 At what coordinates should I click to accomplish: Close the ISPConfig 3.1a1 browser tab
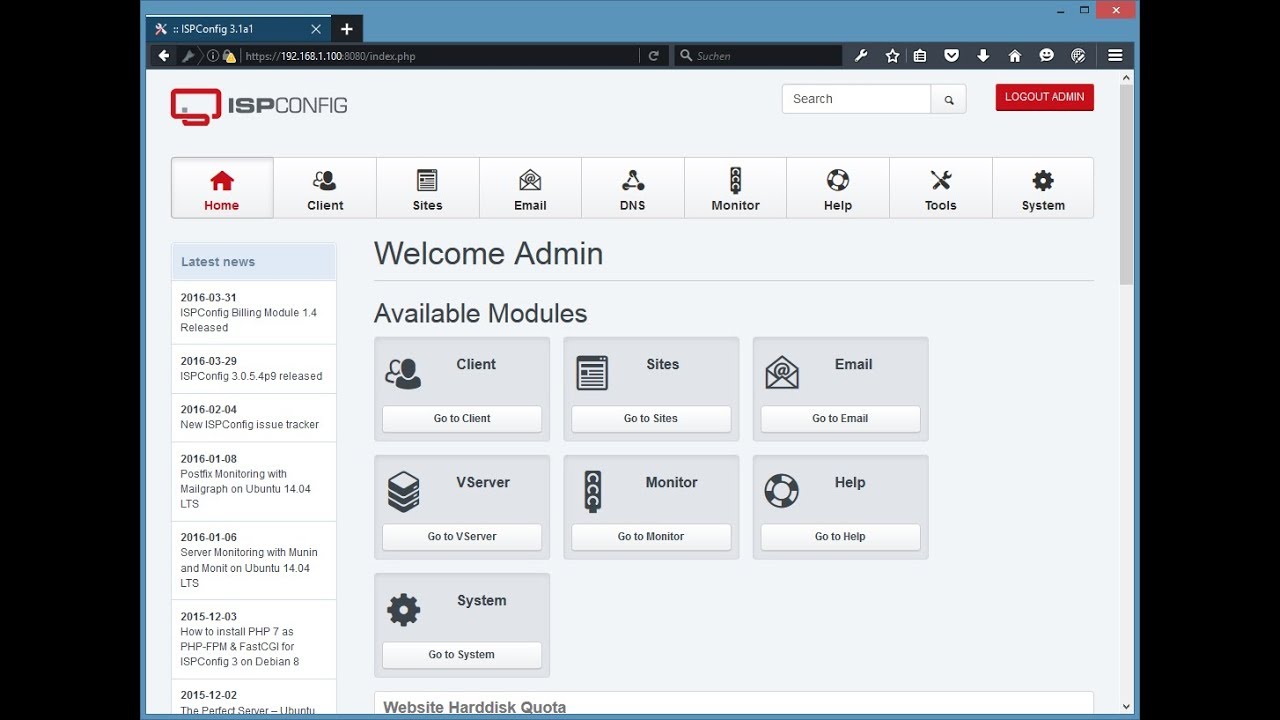(x=316, y=29)
